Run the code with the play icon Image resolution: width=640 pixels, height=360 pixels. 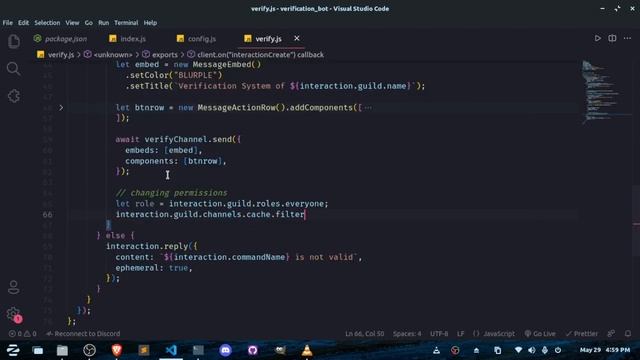click(597, 38)
